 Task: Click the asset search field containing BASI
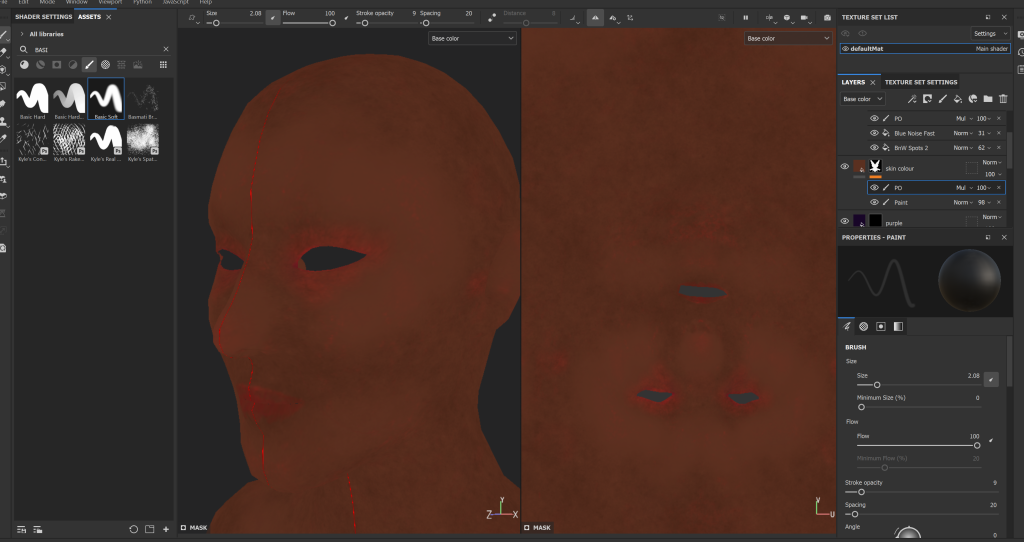95,49
